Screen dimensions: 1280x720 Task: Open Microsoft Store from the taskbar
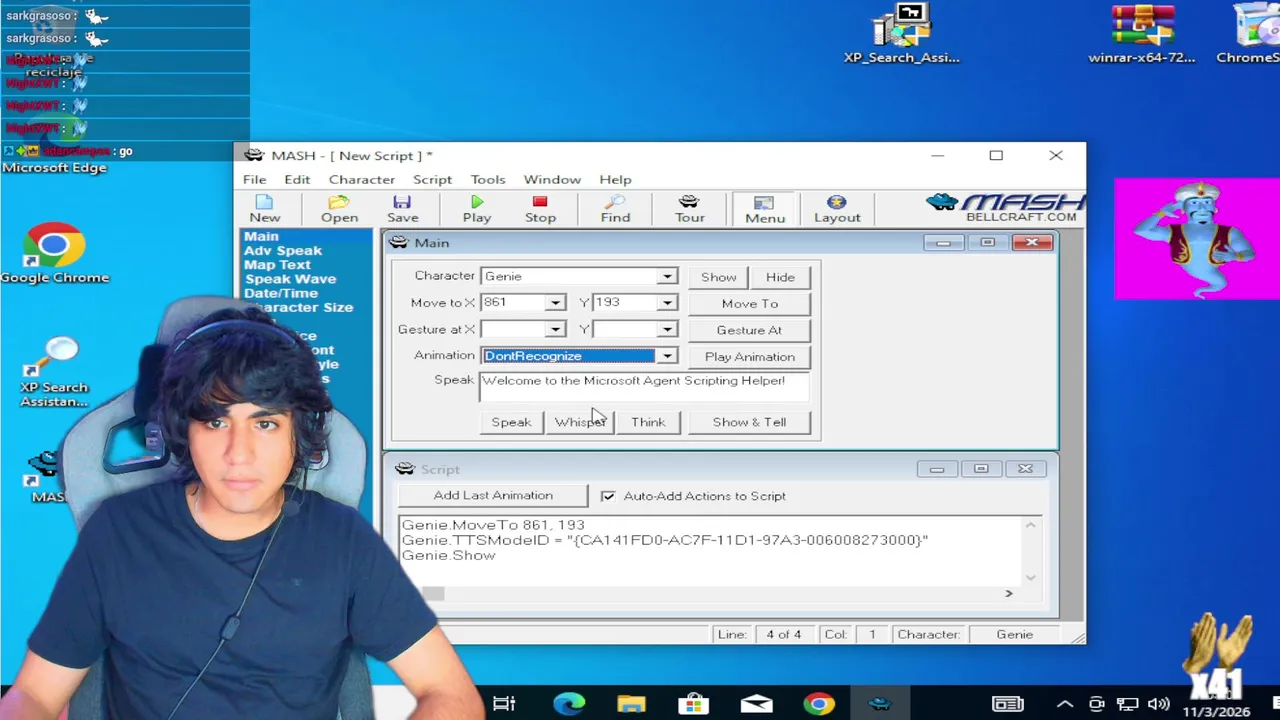coord(693,704)
